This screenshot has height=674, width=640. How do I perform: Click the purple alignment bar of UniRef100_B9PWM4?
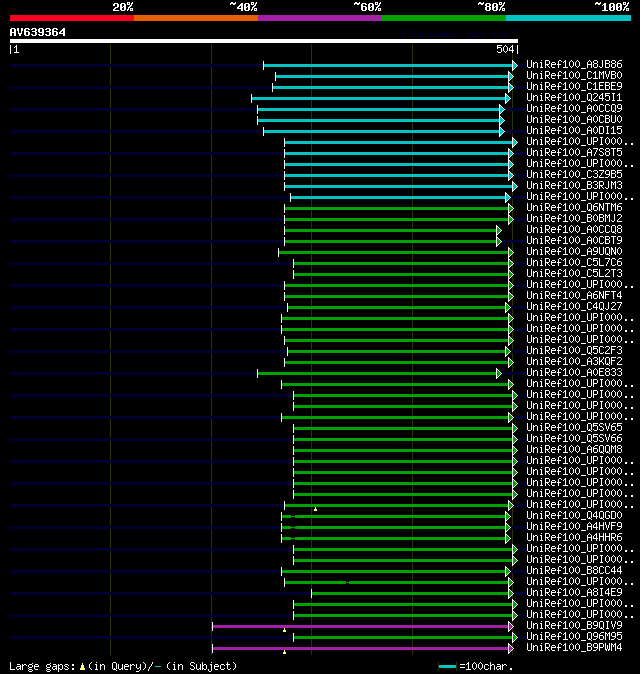point(361,648)
